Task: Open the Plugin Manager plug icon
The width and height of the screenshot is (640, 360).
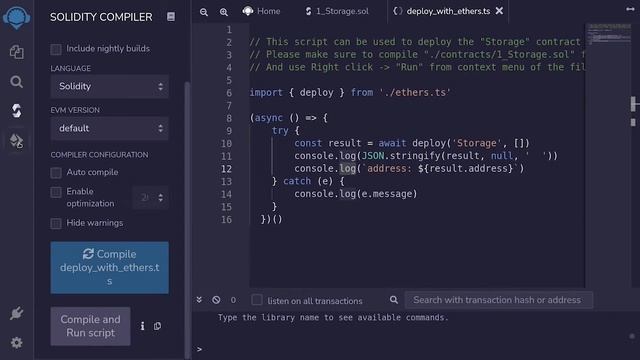Action: pyautogui.click(x=16, y=313)
